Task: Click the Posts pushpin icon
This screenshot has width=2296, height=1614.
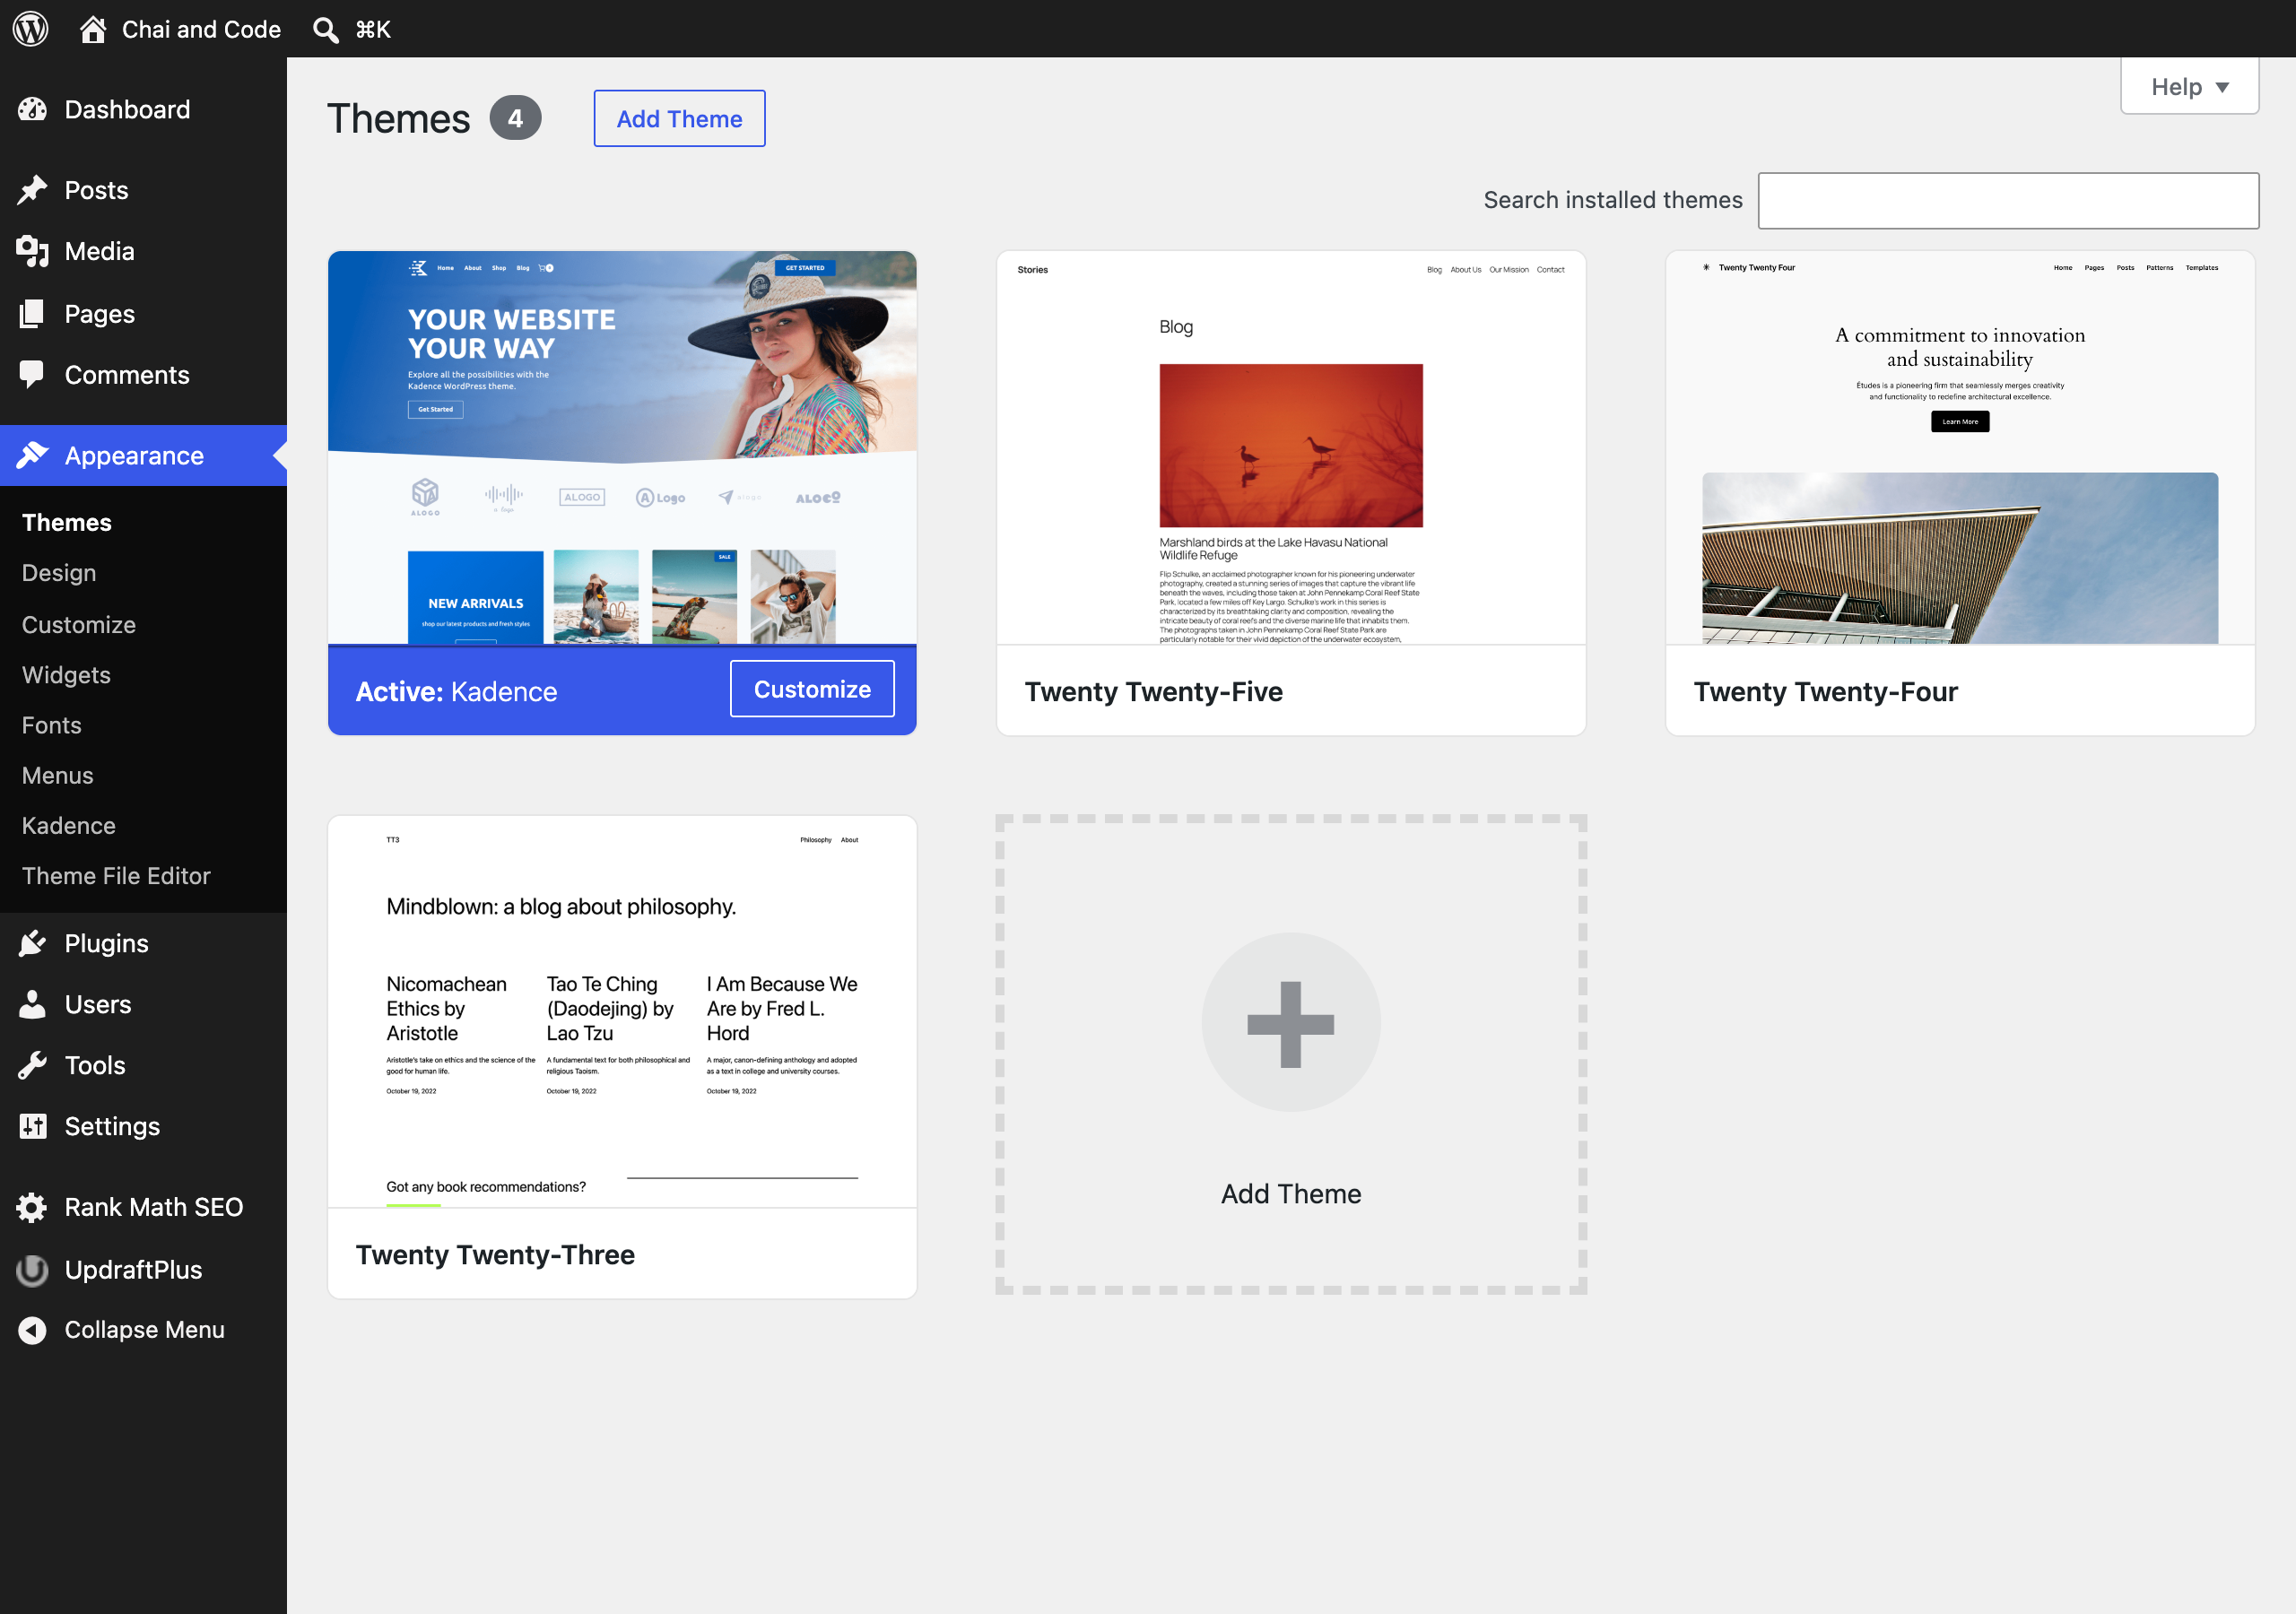Action: (32, 190)
